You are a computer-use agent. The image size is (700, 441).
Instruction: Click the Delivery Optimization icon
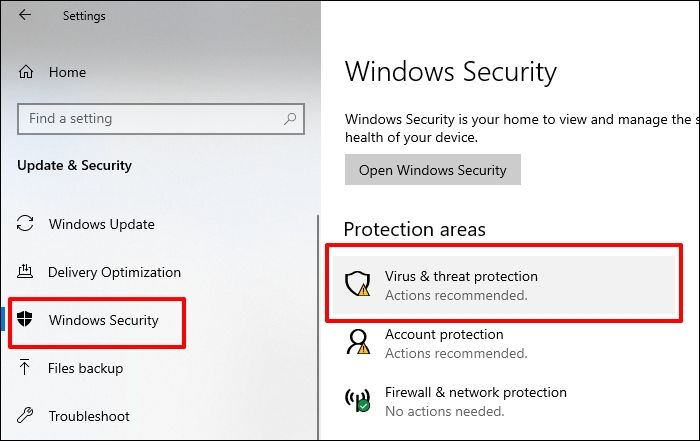pos(26,272)
